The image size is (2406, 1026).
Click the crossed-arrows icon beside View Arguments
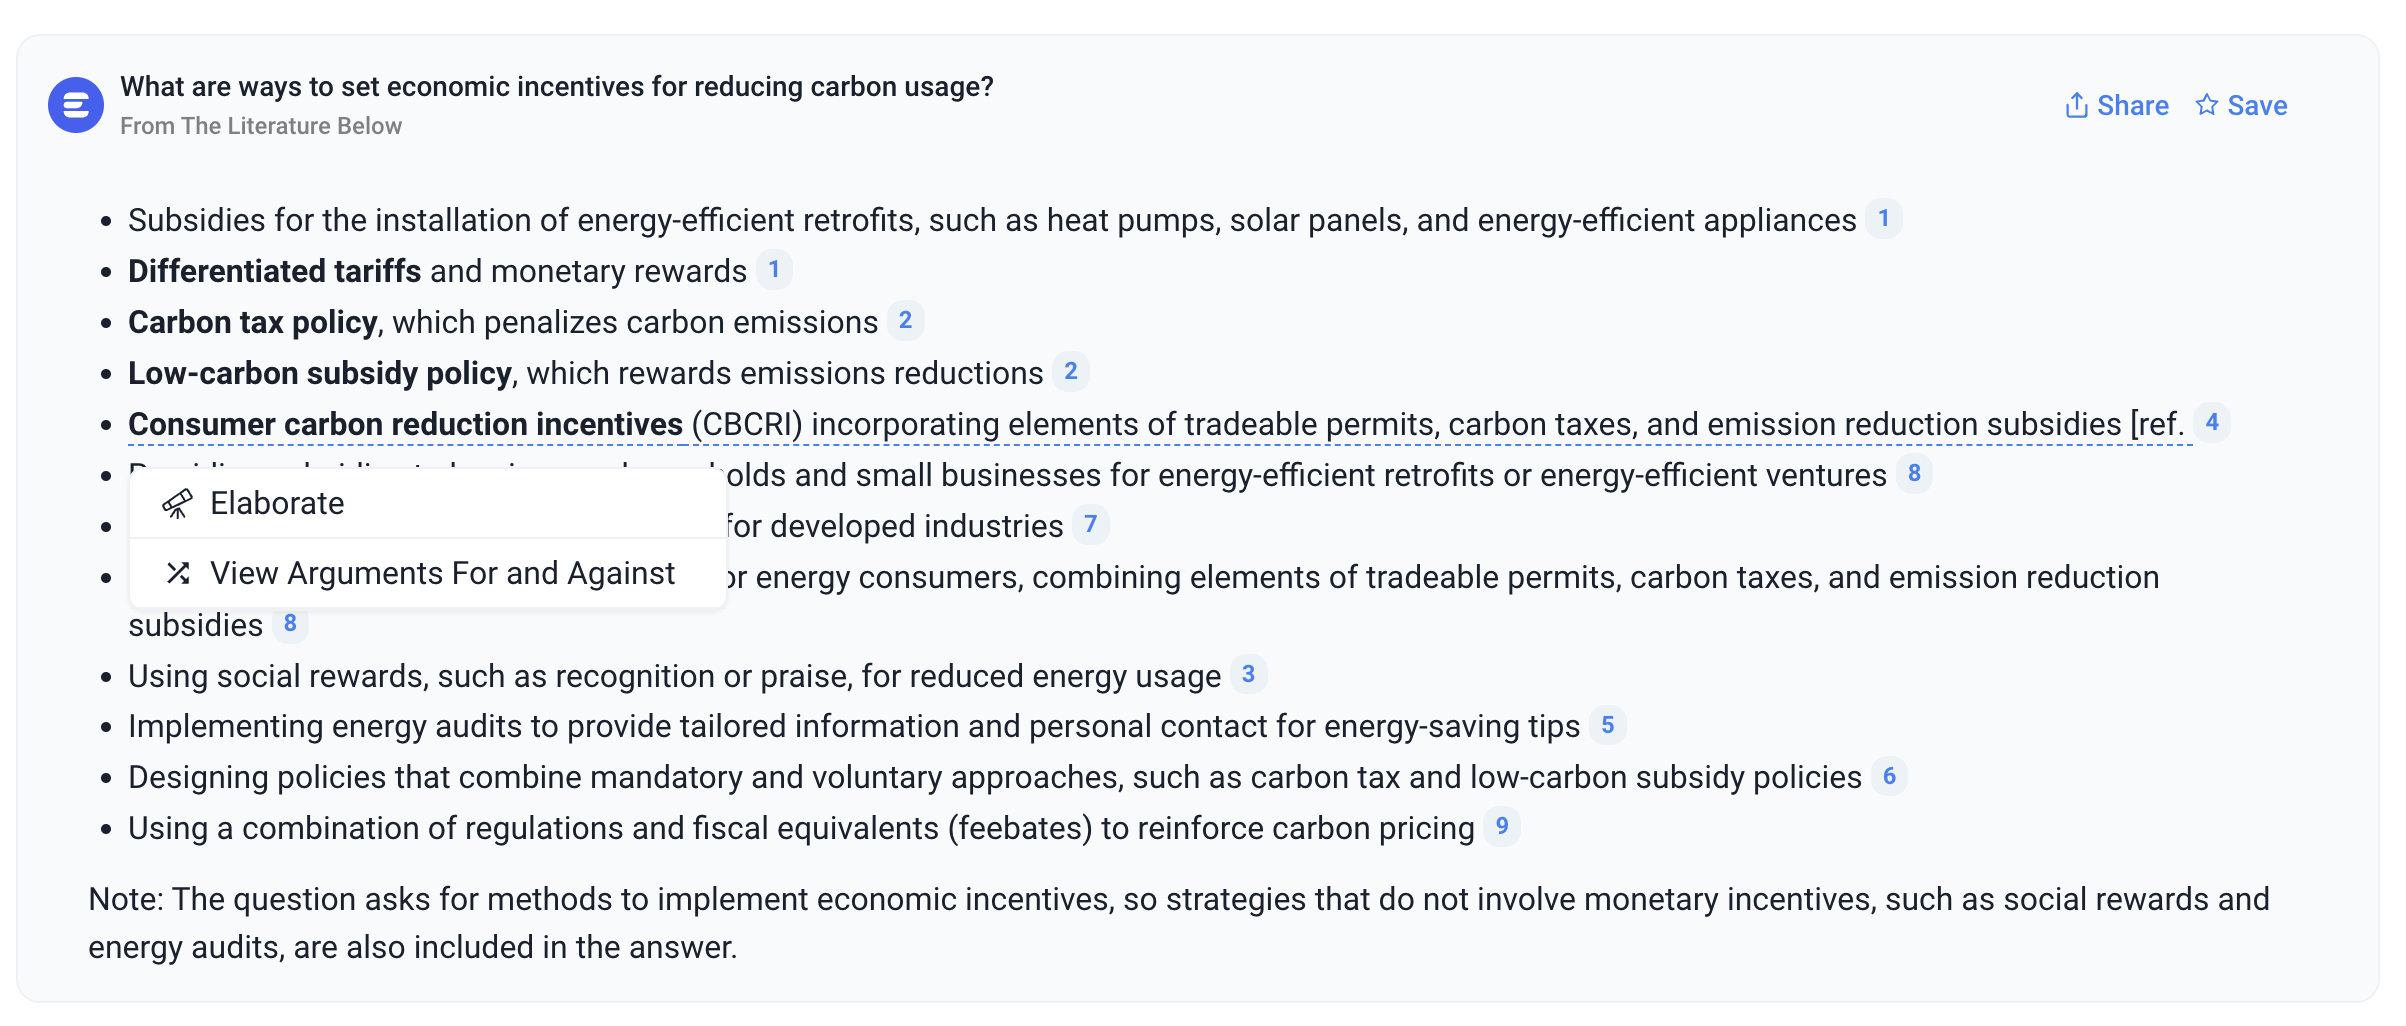(x=178, y=573)
